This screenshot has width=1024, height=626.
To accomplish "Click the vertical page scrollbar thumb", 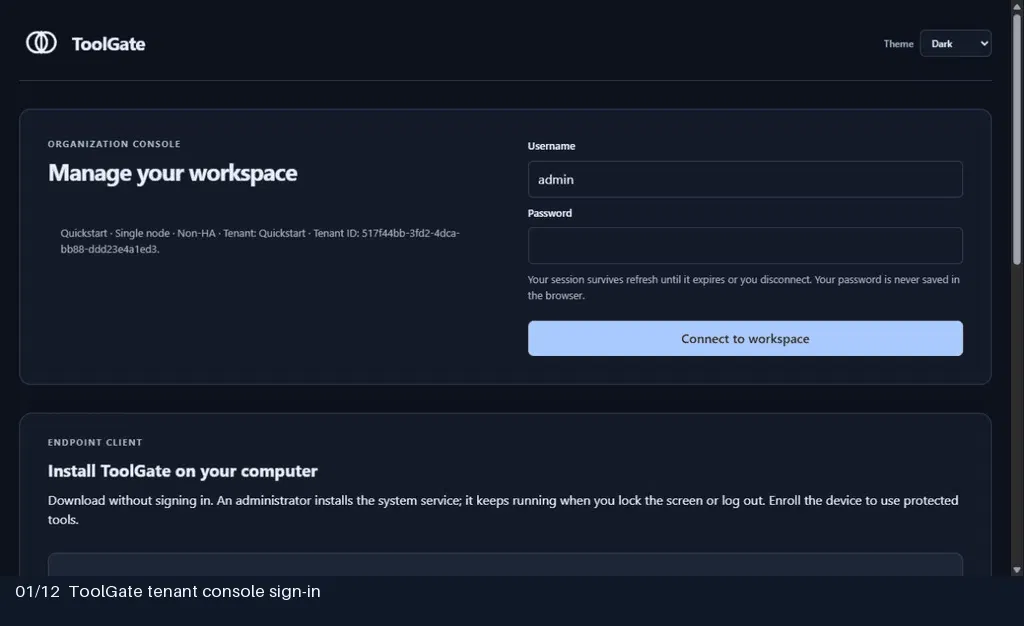I will 1017,140.
